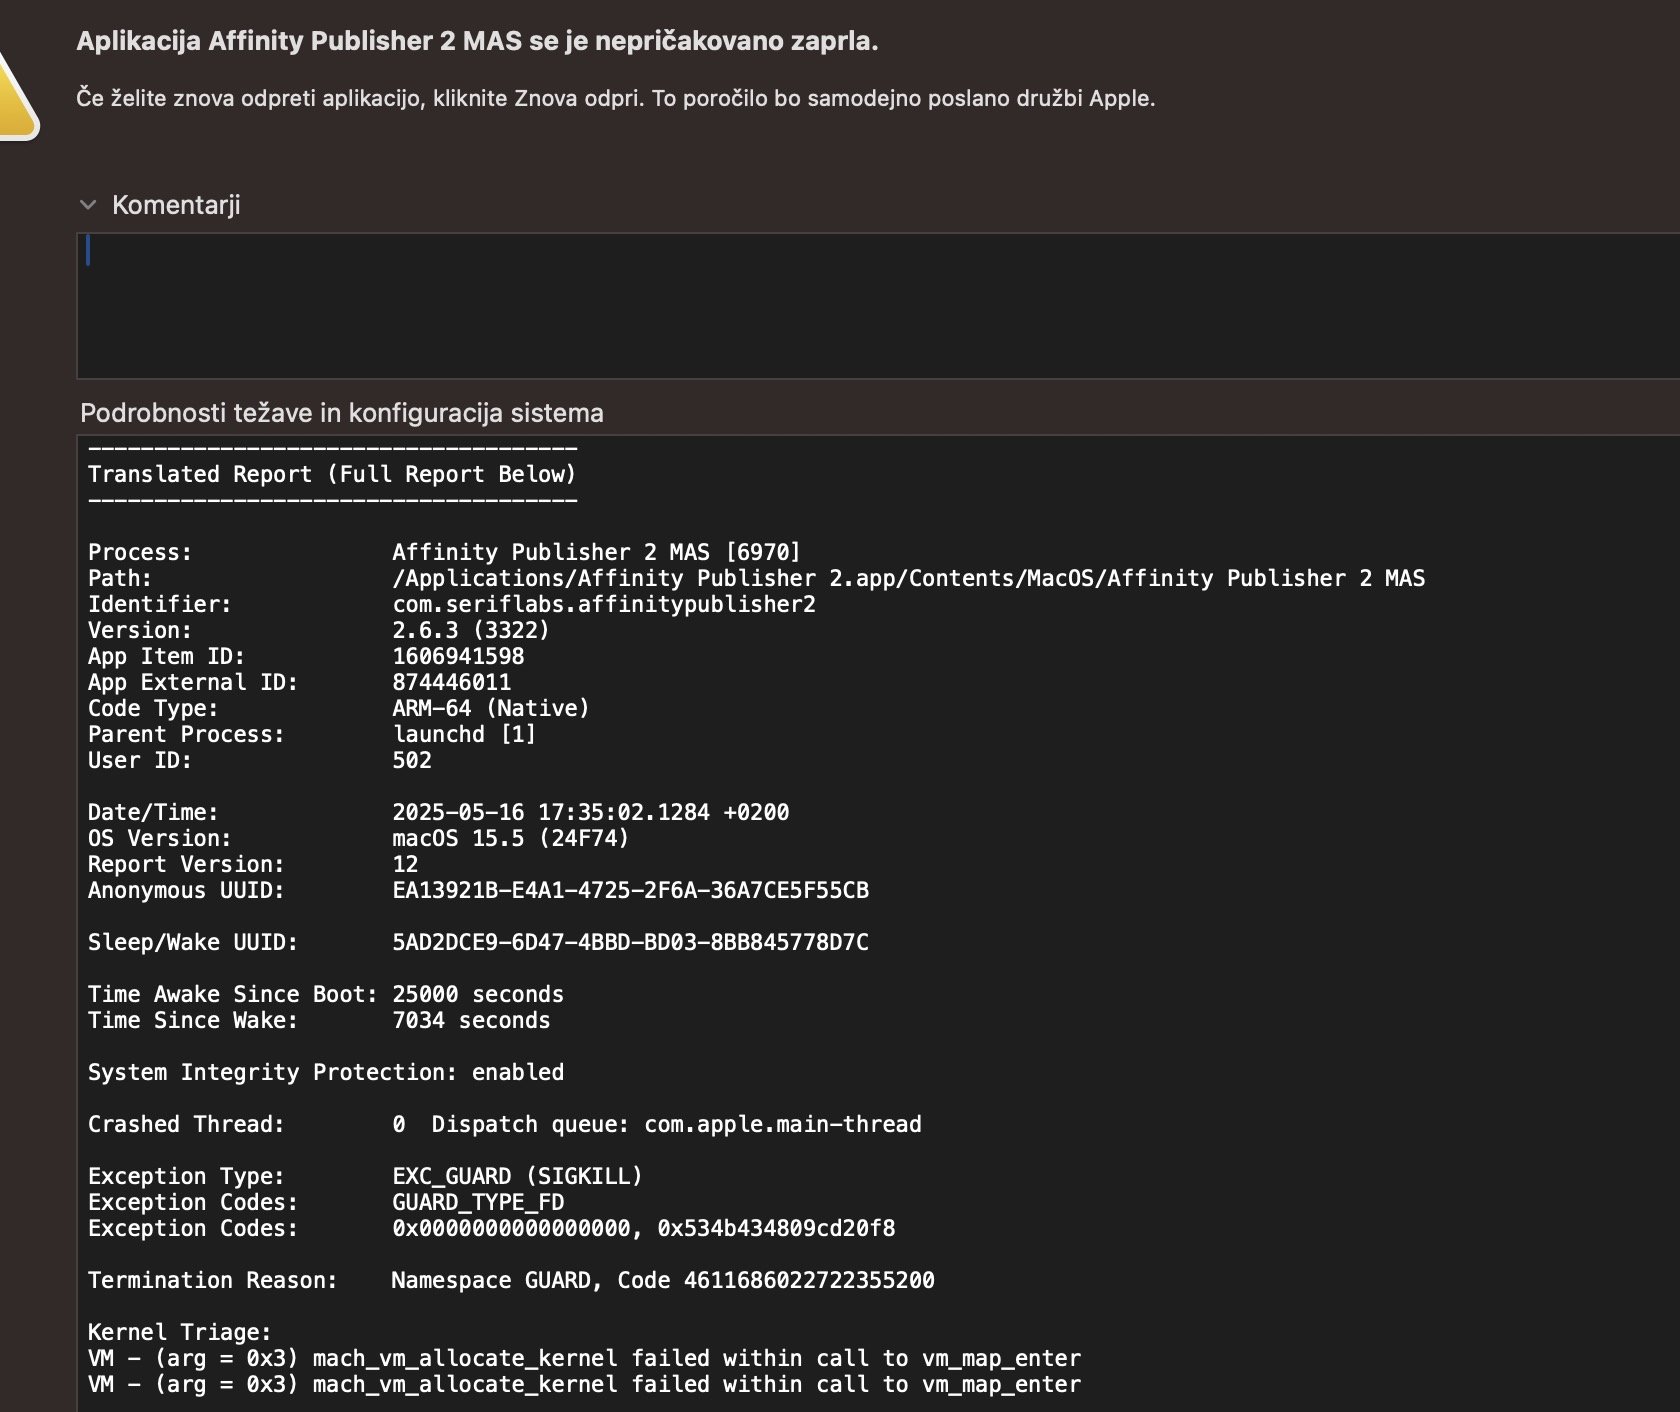Click heading 'Aplikacija Affinity Publisher 2 MAS se je nepričakovano zaprla.'
This screenshot has height=1412, width=1680.
pos(477,41)
